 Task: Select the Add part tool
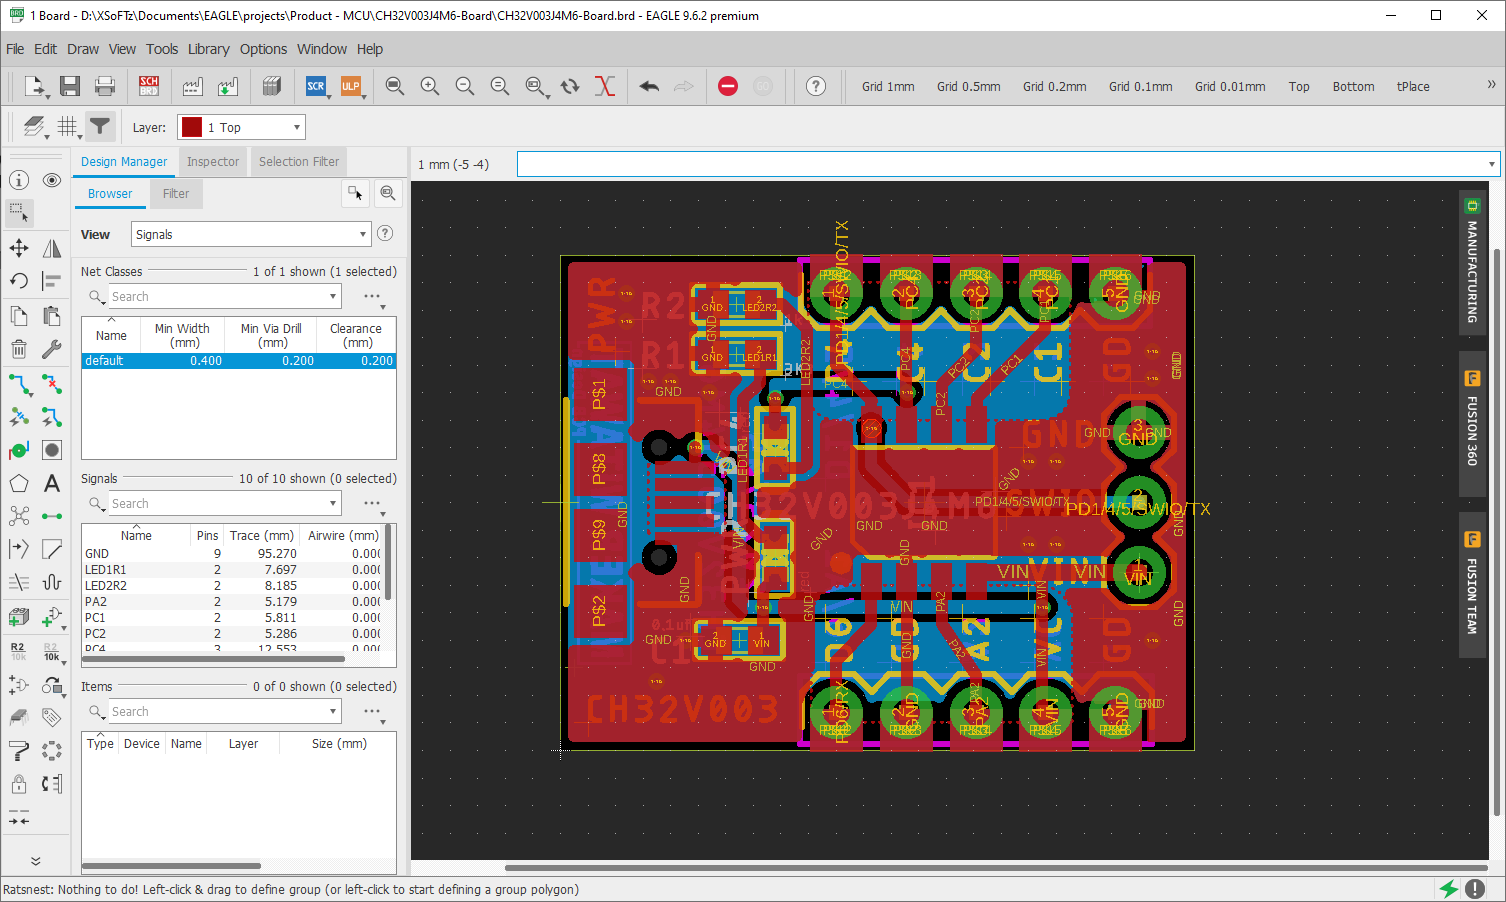(52, 617)
